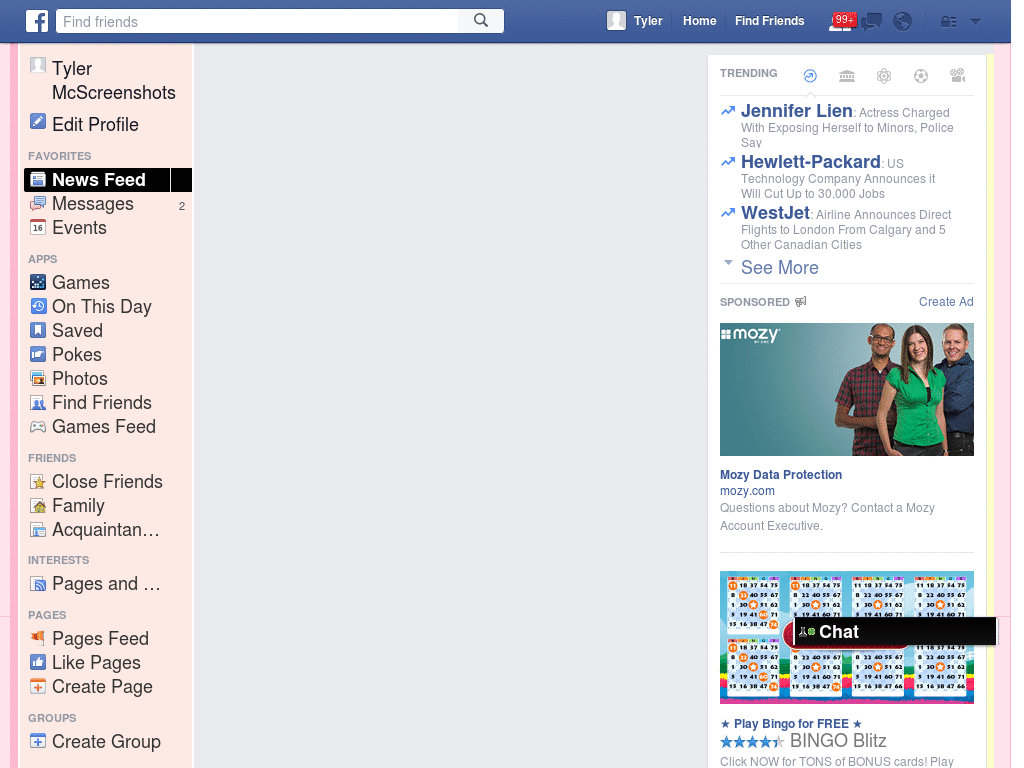View notifications via the globe icon
Viewport: 1024px width, 768px height.
(x=902, y=21)
